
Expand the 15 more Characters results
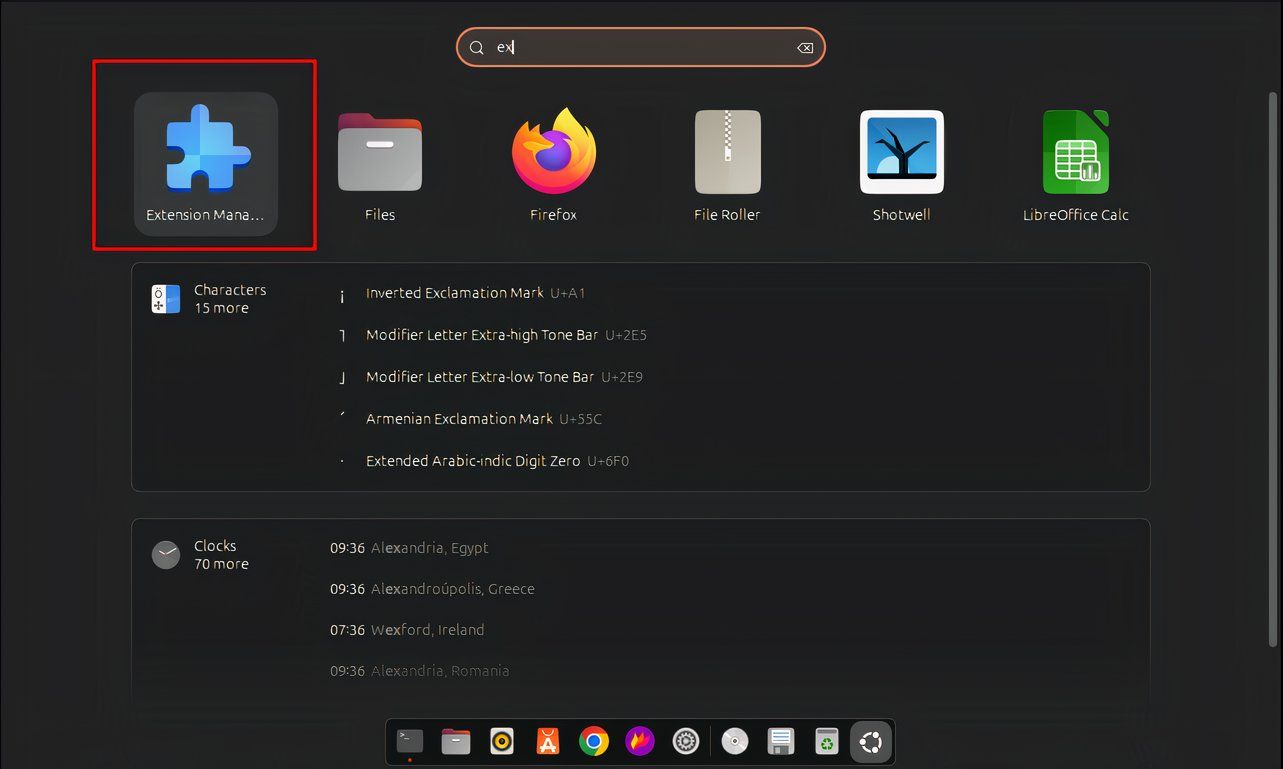(x=220, y=308)
